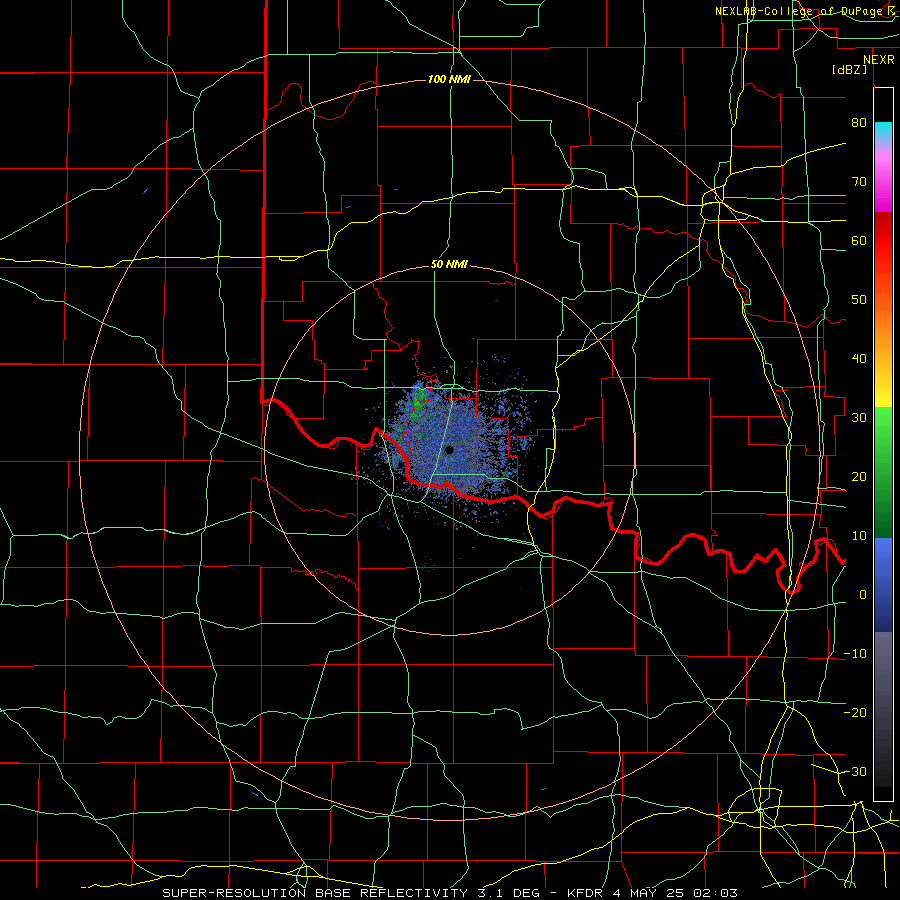Image resolution: width=900 pixels, height=900 pixels.
Task: Click the 10 value on dBZ scale
Action: pos(859,536)
